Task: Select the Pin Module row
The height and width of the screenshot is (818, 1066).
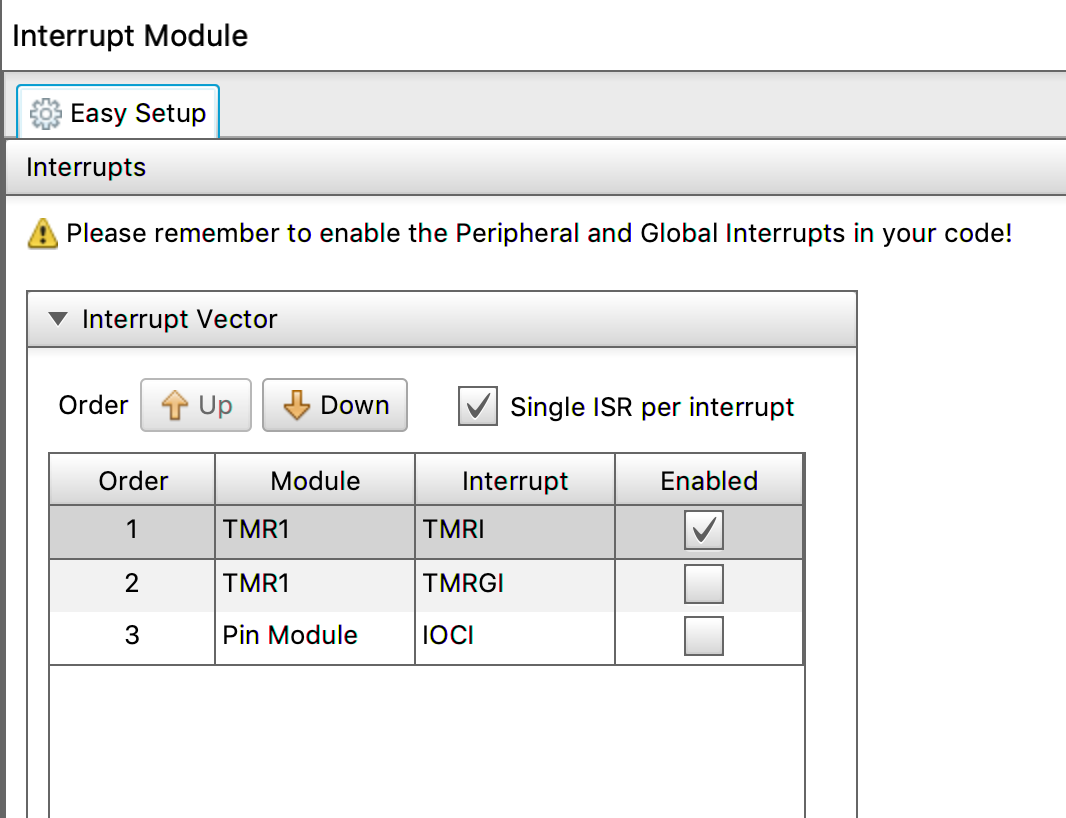Action: pyautogui.click(x=290, y=636)
